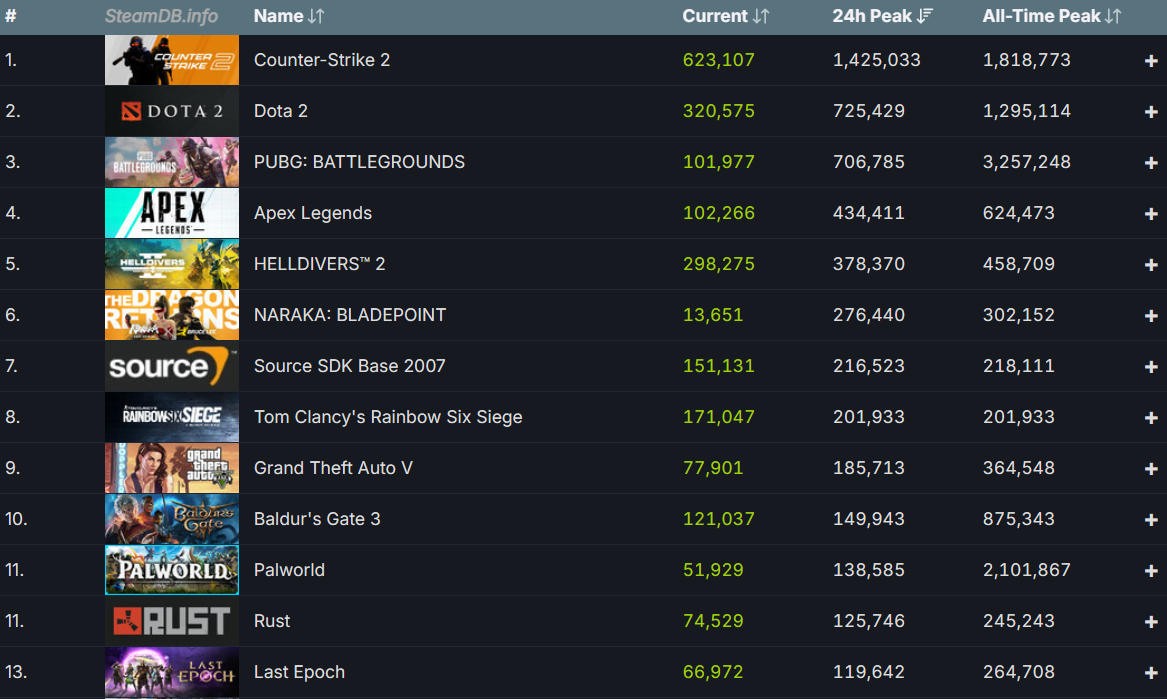Click the SteamDB.info header label
This screenshot has height=699, width=1167.
tap(162, 16)
